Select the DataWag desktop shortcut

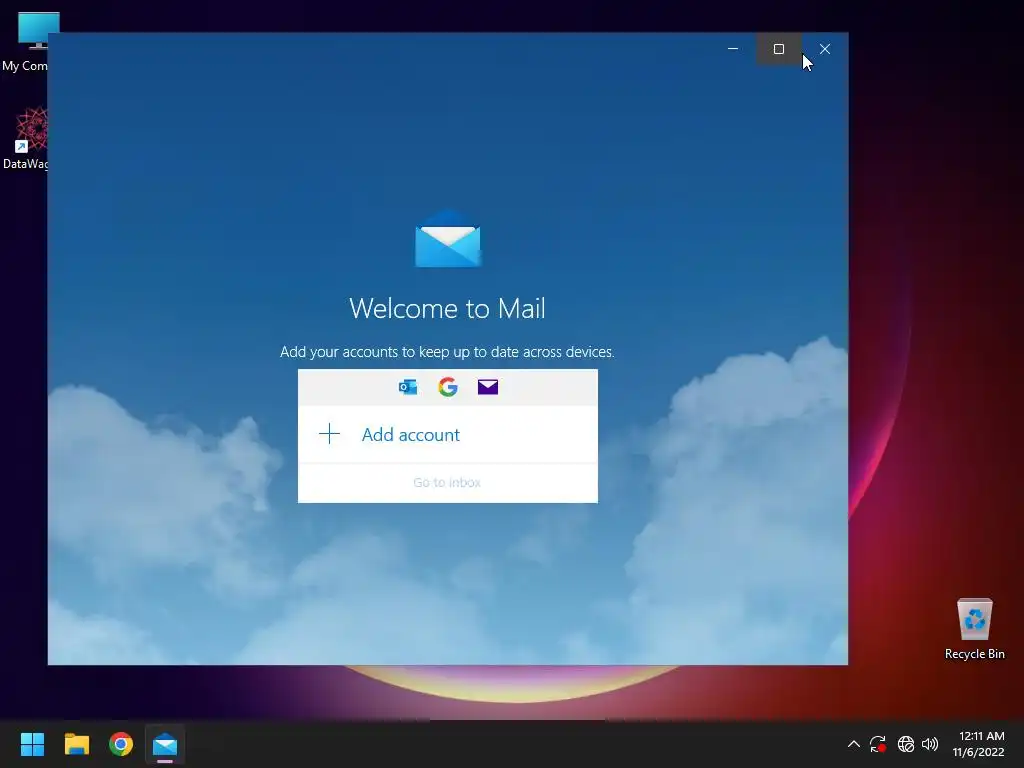pyautogui.click(x=25, y=138)
